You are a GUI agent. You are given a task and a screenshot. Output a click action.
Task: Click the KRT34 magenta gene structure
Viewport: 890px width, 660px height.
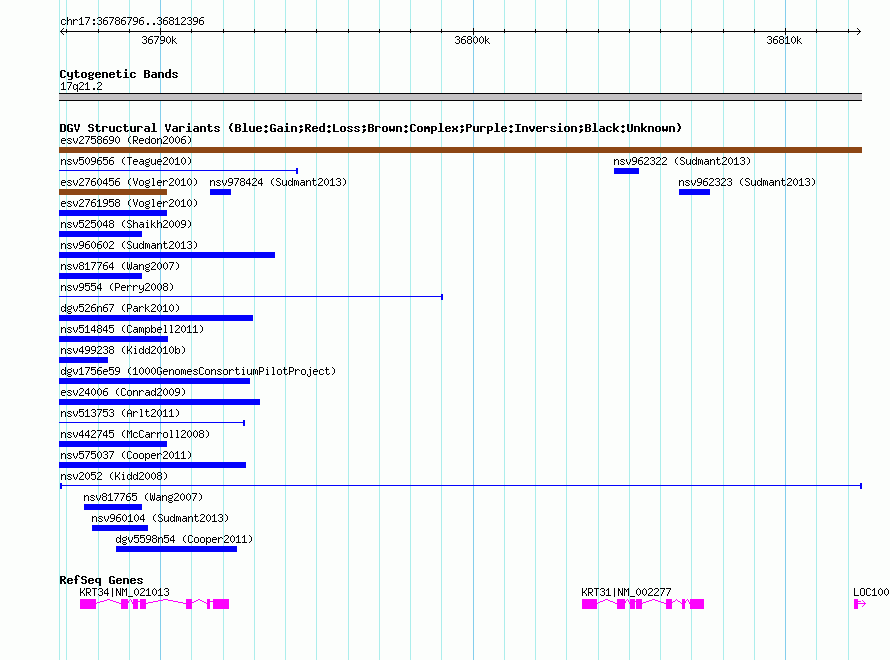click(154, 604)
